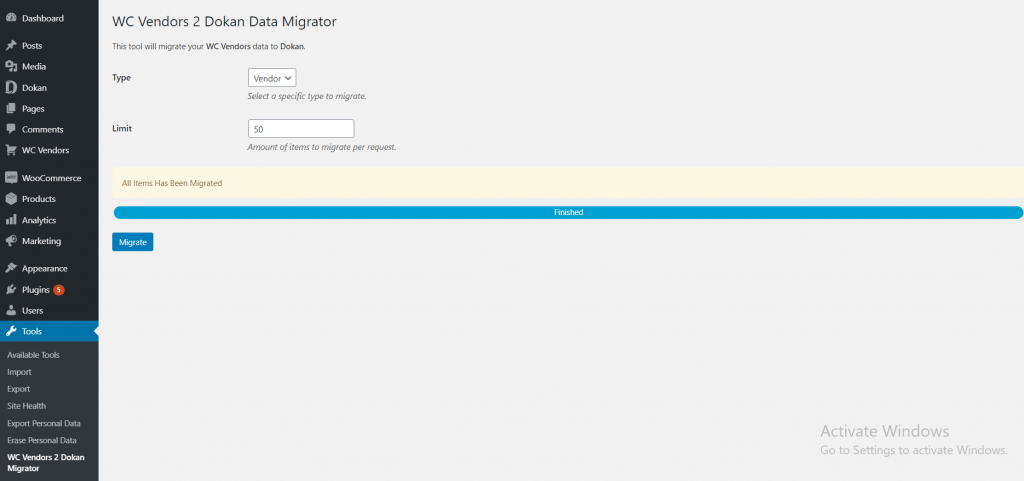1024x481 pixels.
Task: Click the Comments speech bubble icon
Action: [x=10, y=129]
